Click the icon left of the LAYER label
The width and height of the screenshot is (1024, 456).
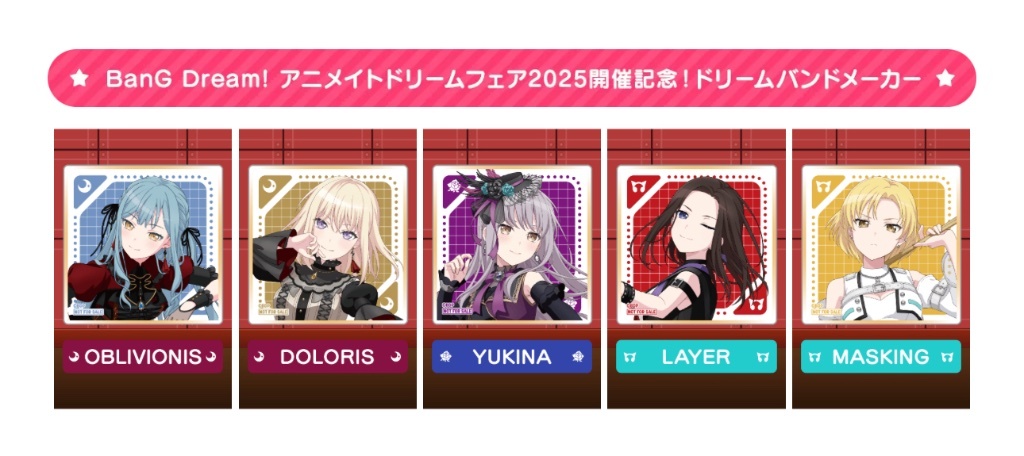click(x=631, y=357)
